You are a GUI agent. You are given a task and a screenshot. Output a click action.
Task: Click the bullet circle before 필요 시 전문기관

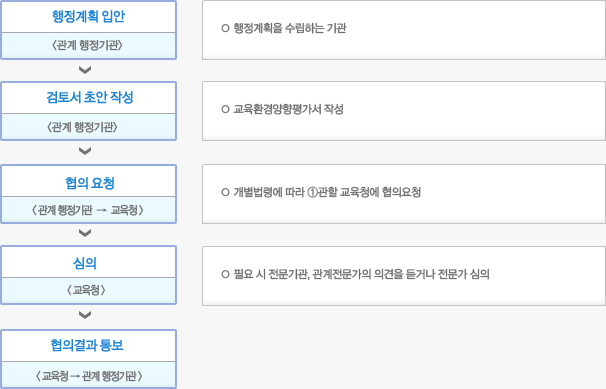click(225, 274)
